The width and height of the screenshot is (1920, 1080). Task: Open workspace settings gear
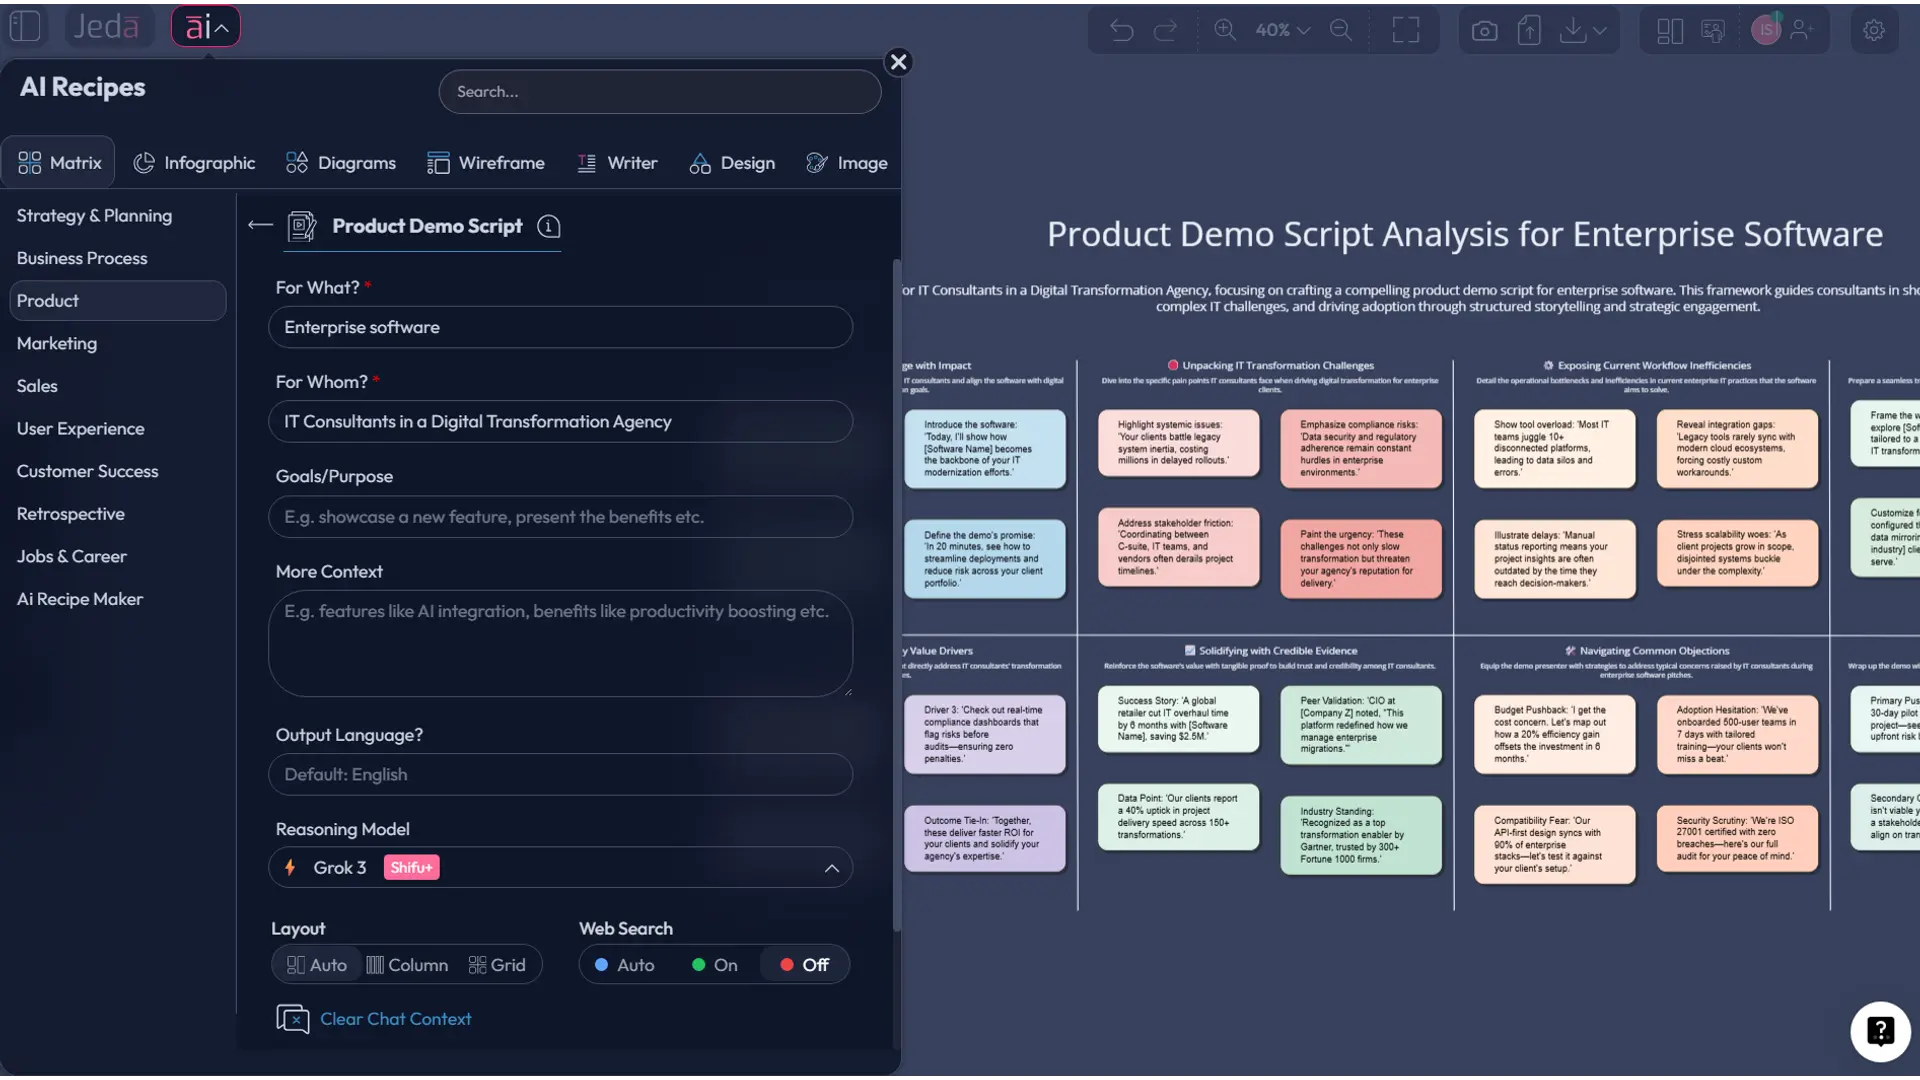(1874, 29)
